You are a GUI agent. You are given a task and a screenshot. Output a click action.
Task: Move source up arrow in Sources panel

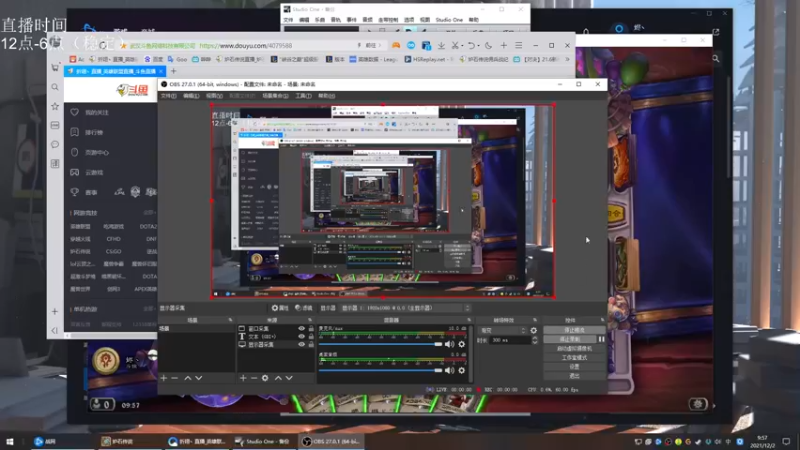[x=278, y=378]
